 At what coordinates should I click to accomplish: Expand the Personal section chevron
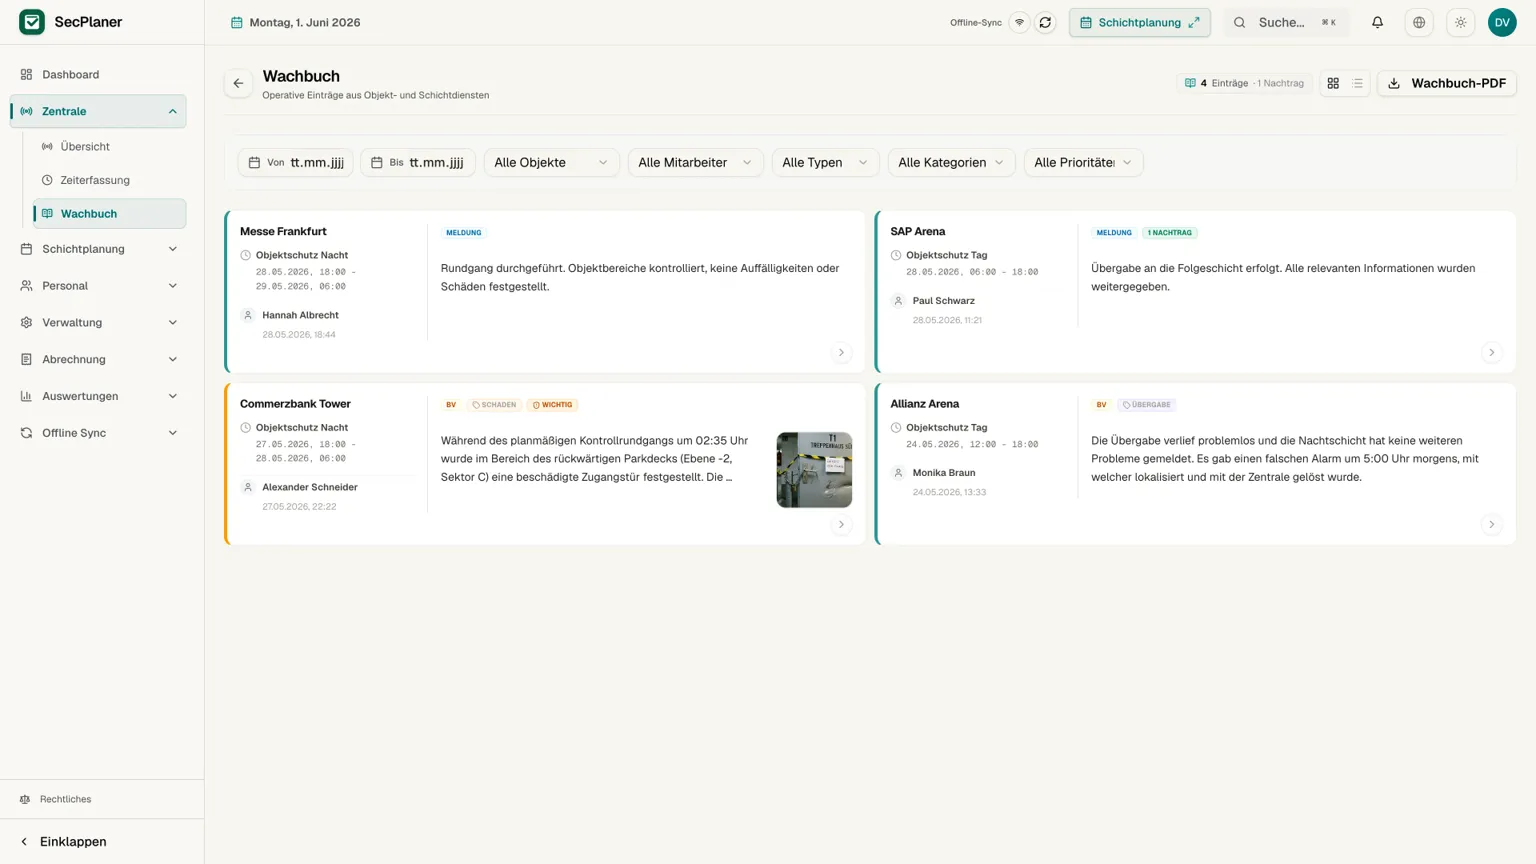172,286
